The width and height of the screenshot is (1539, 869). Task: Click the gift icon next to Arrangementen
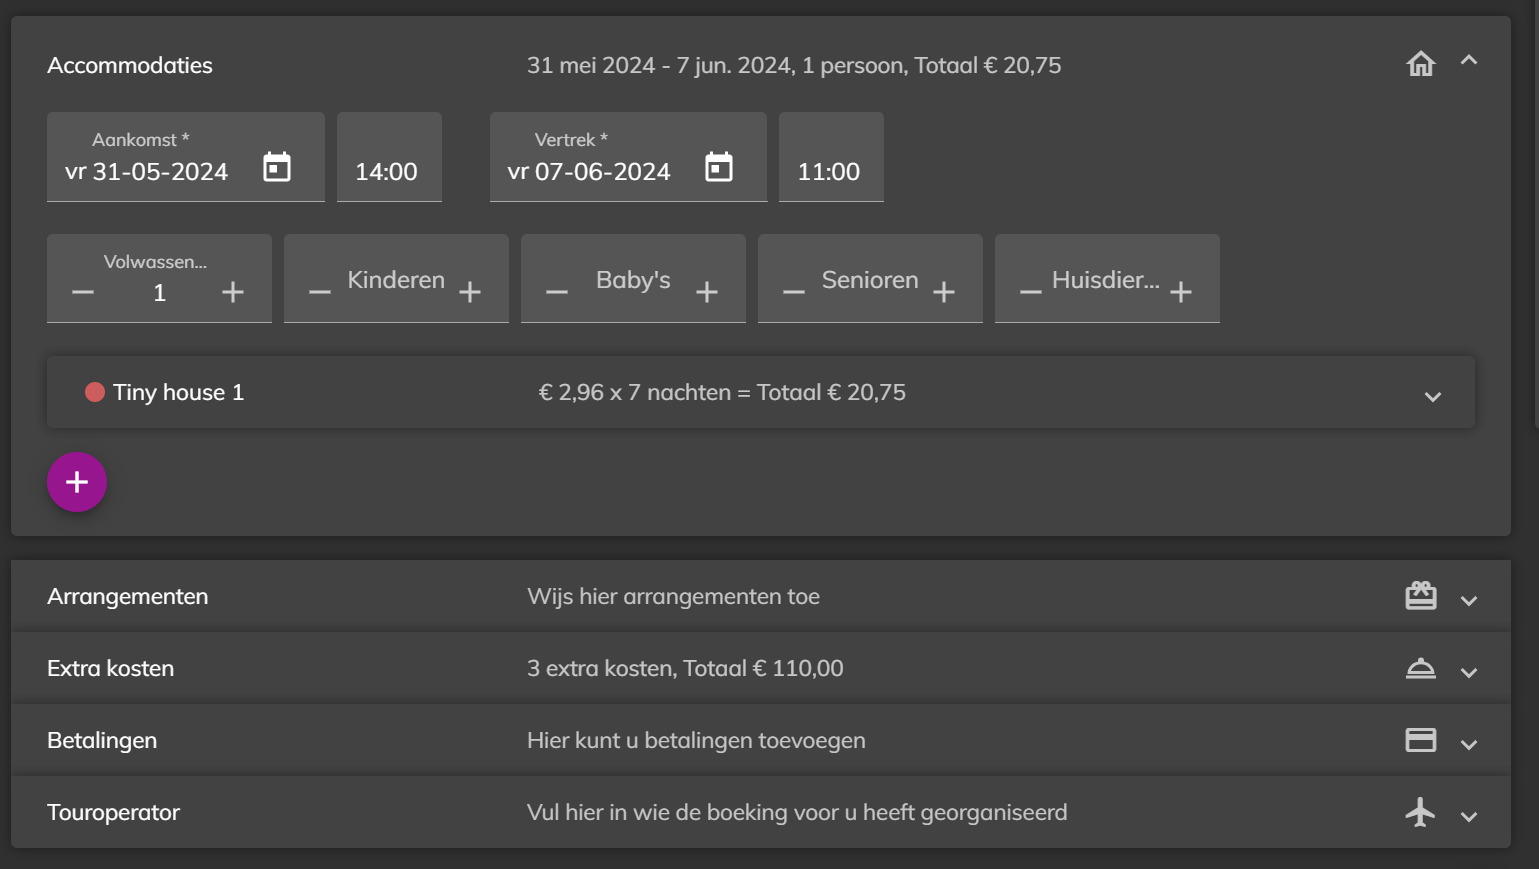coord(1421,596)
